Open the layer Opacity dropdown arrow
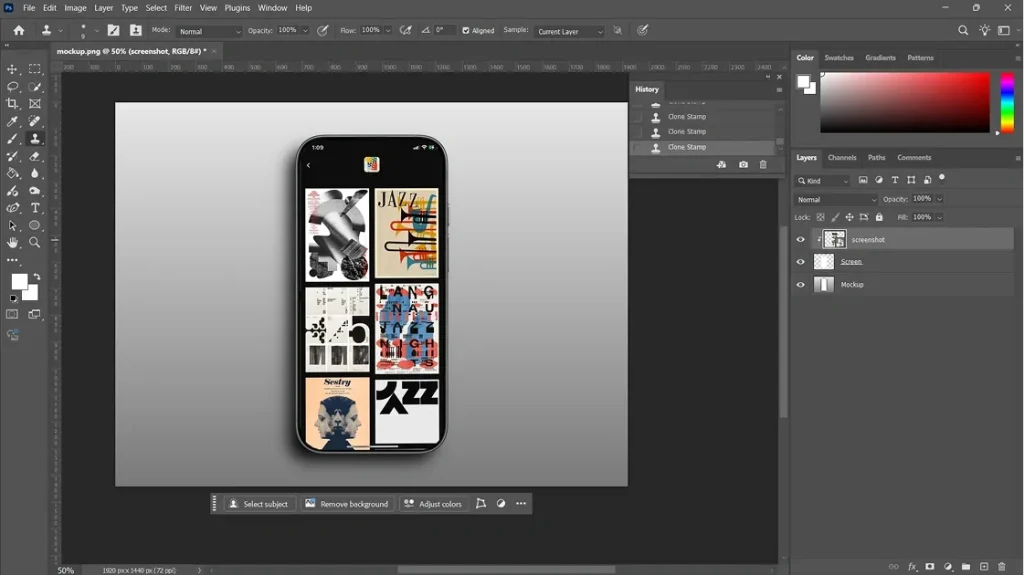The width and height of the screenshot is (1024, 575). 940,199
